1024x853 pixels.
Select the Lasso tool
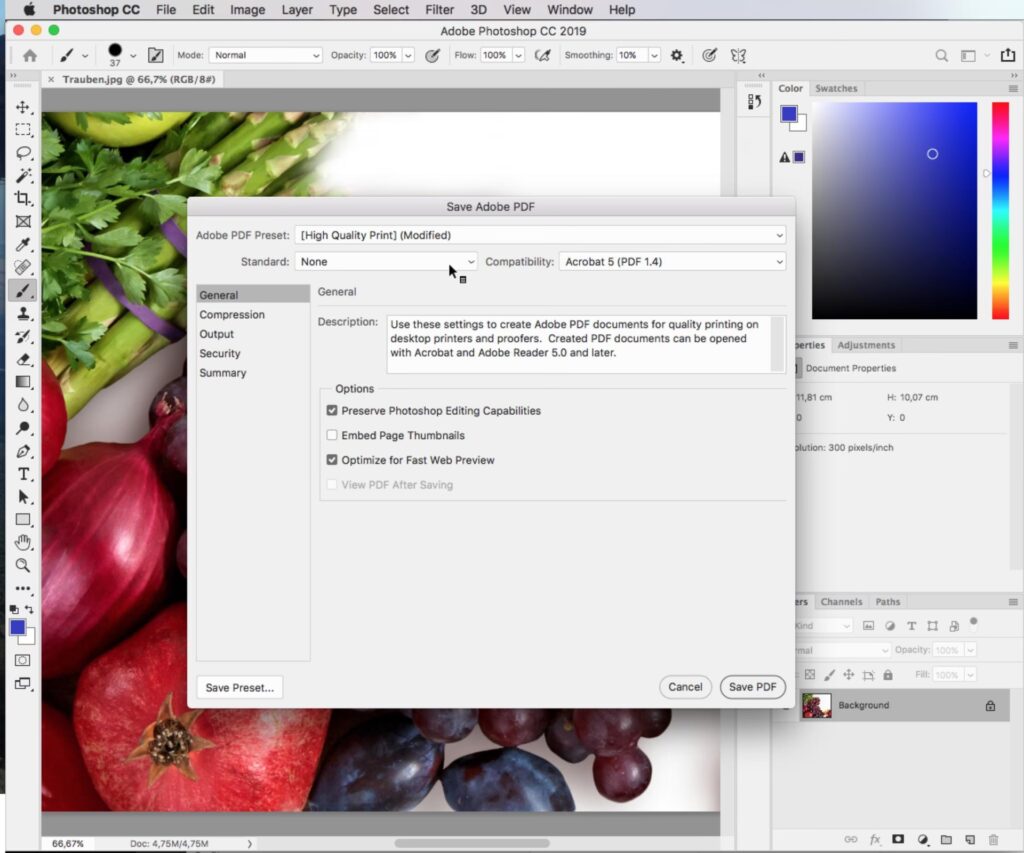(x=23, y=153)
